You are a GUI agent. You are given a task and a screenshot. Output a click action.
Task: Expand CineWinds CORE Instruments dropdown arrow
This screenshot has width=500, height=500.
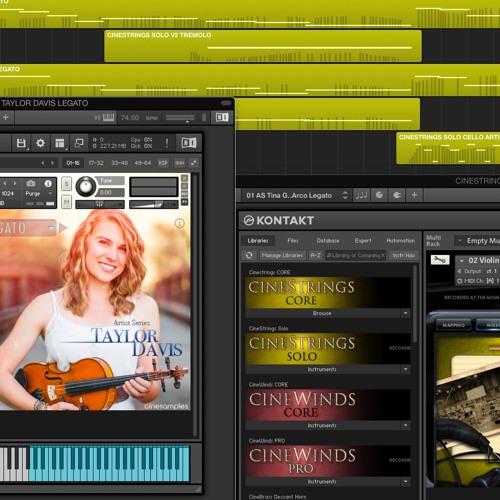point(405,425)
